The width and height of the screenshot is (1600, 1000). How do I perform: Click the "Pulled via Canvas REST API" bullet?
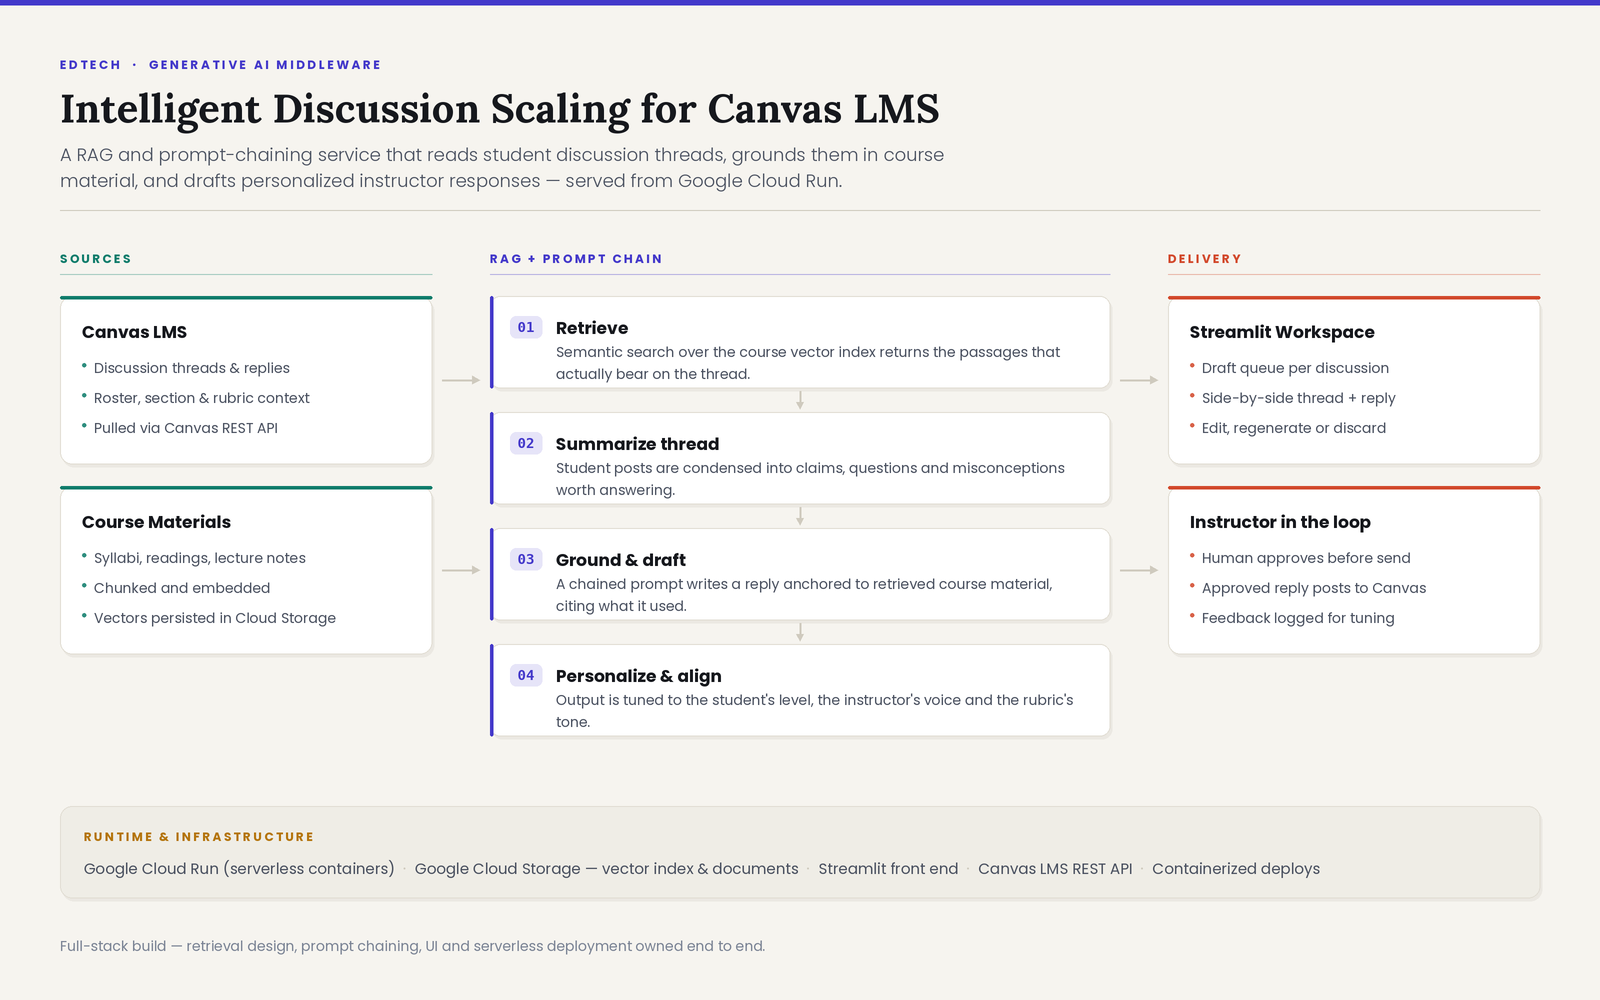click(186, 428)
